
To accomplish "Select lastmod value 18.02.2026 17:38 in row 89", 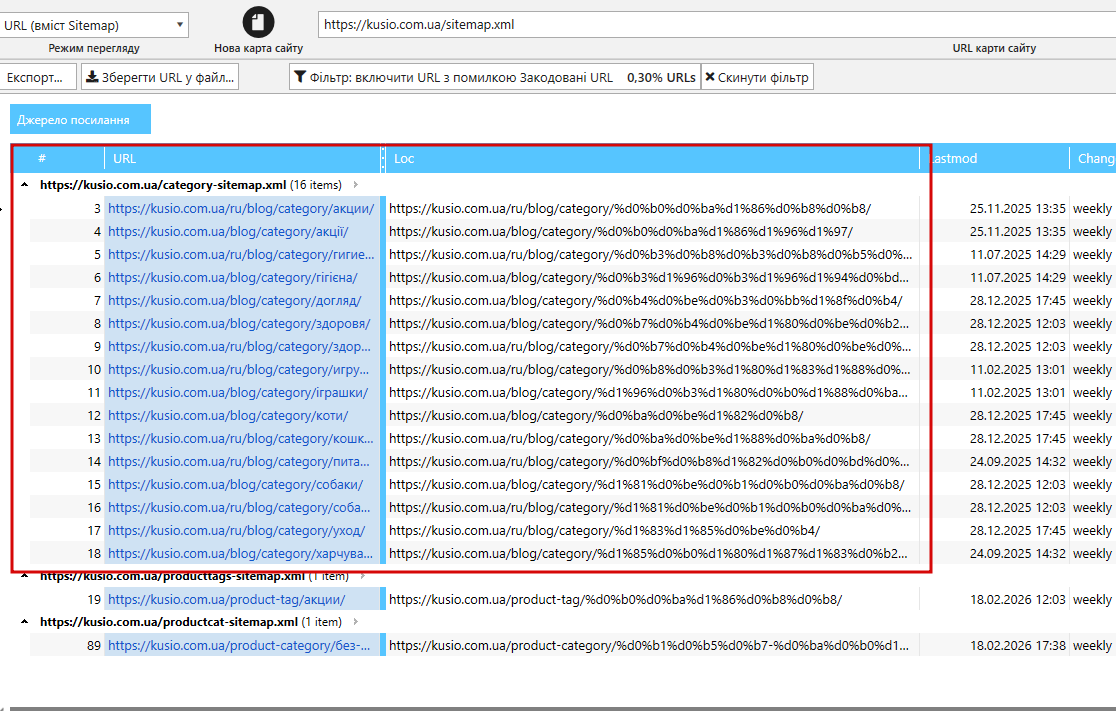I will pyautogui.click(x=1018, y=646).
